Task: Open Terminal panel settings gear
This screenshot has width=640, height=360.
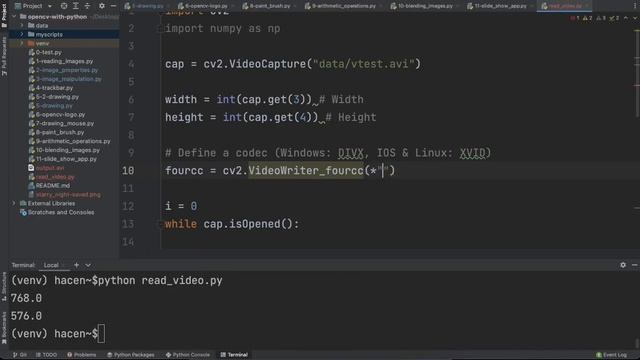Action: [623, 265]
